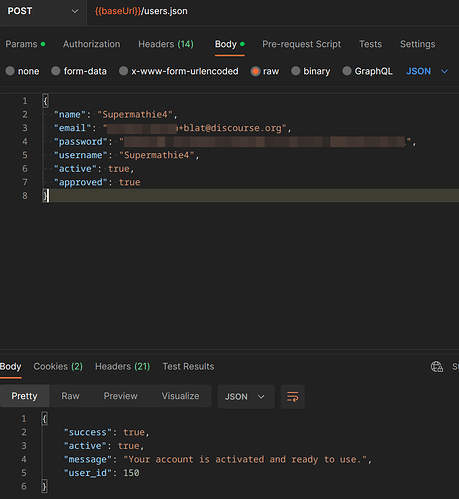
Task: Switch to the Params tab
Action: 25,44
